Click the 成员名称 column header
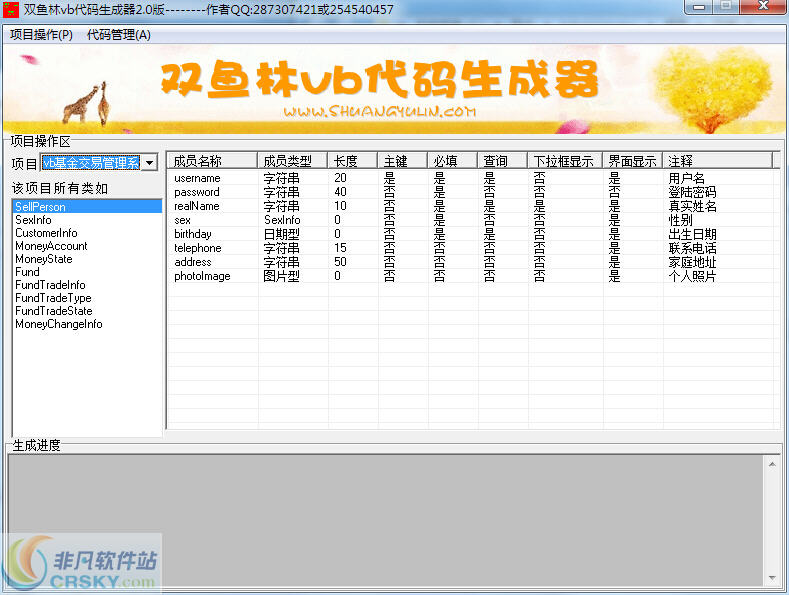 212,161
